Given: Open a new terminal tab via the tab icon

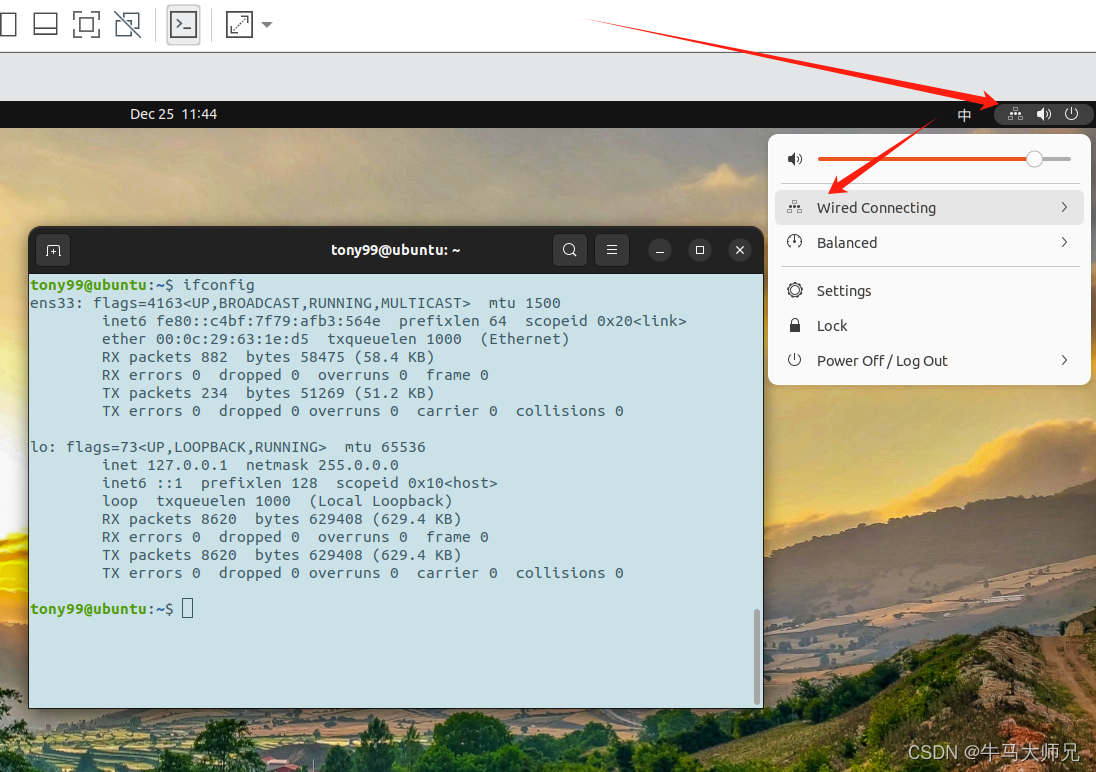Looking at the screenshot, I should click(52, 250).
